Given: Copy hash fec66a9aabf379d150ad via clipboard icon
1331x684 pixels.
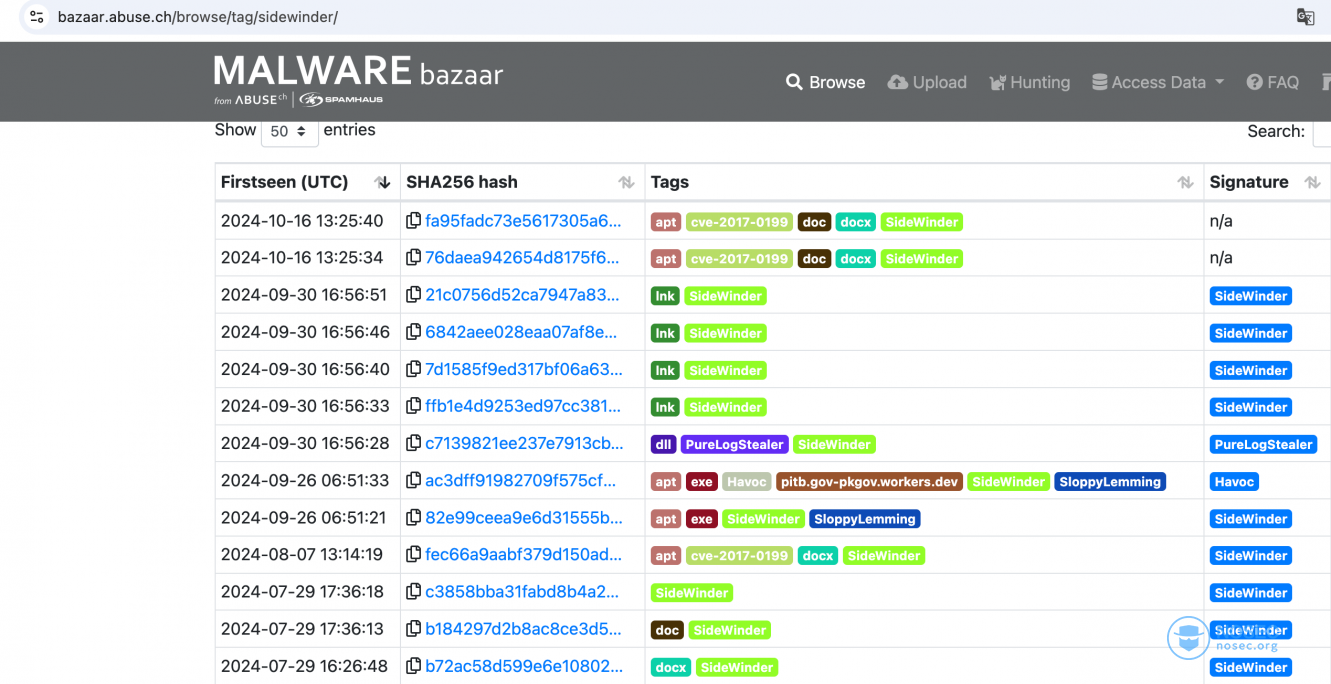Looking at the screenshot, I should 413,555.
